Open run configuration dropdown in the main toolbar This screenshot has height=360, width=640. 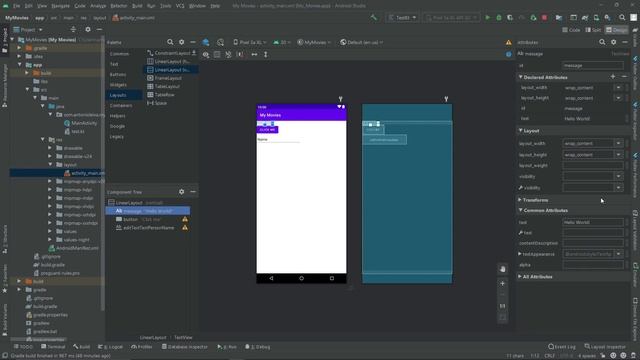click(x=402, y=18)
